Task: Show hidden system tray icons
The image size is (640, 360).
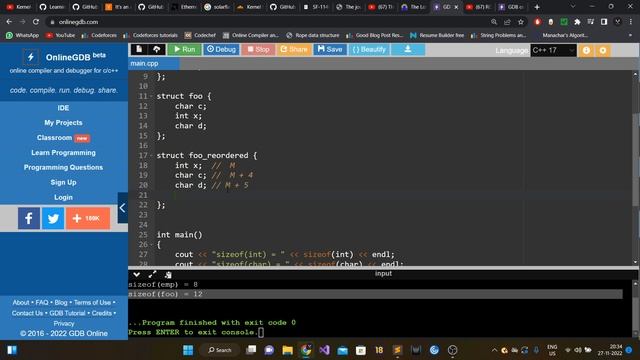Action: [494, 350]
